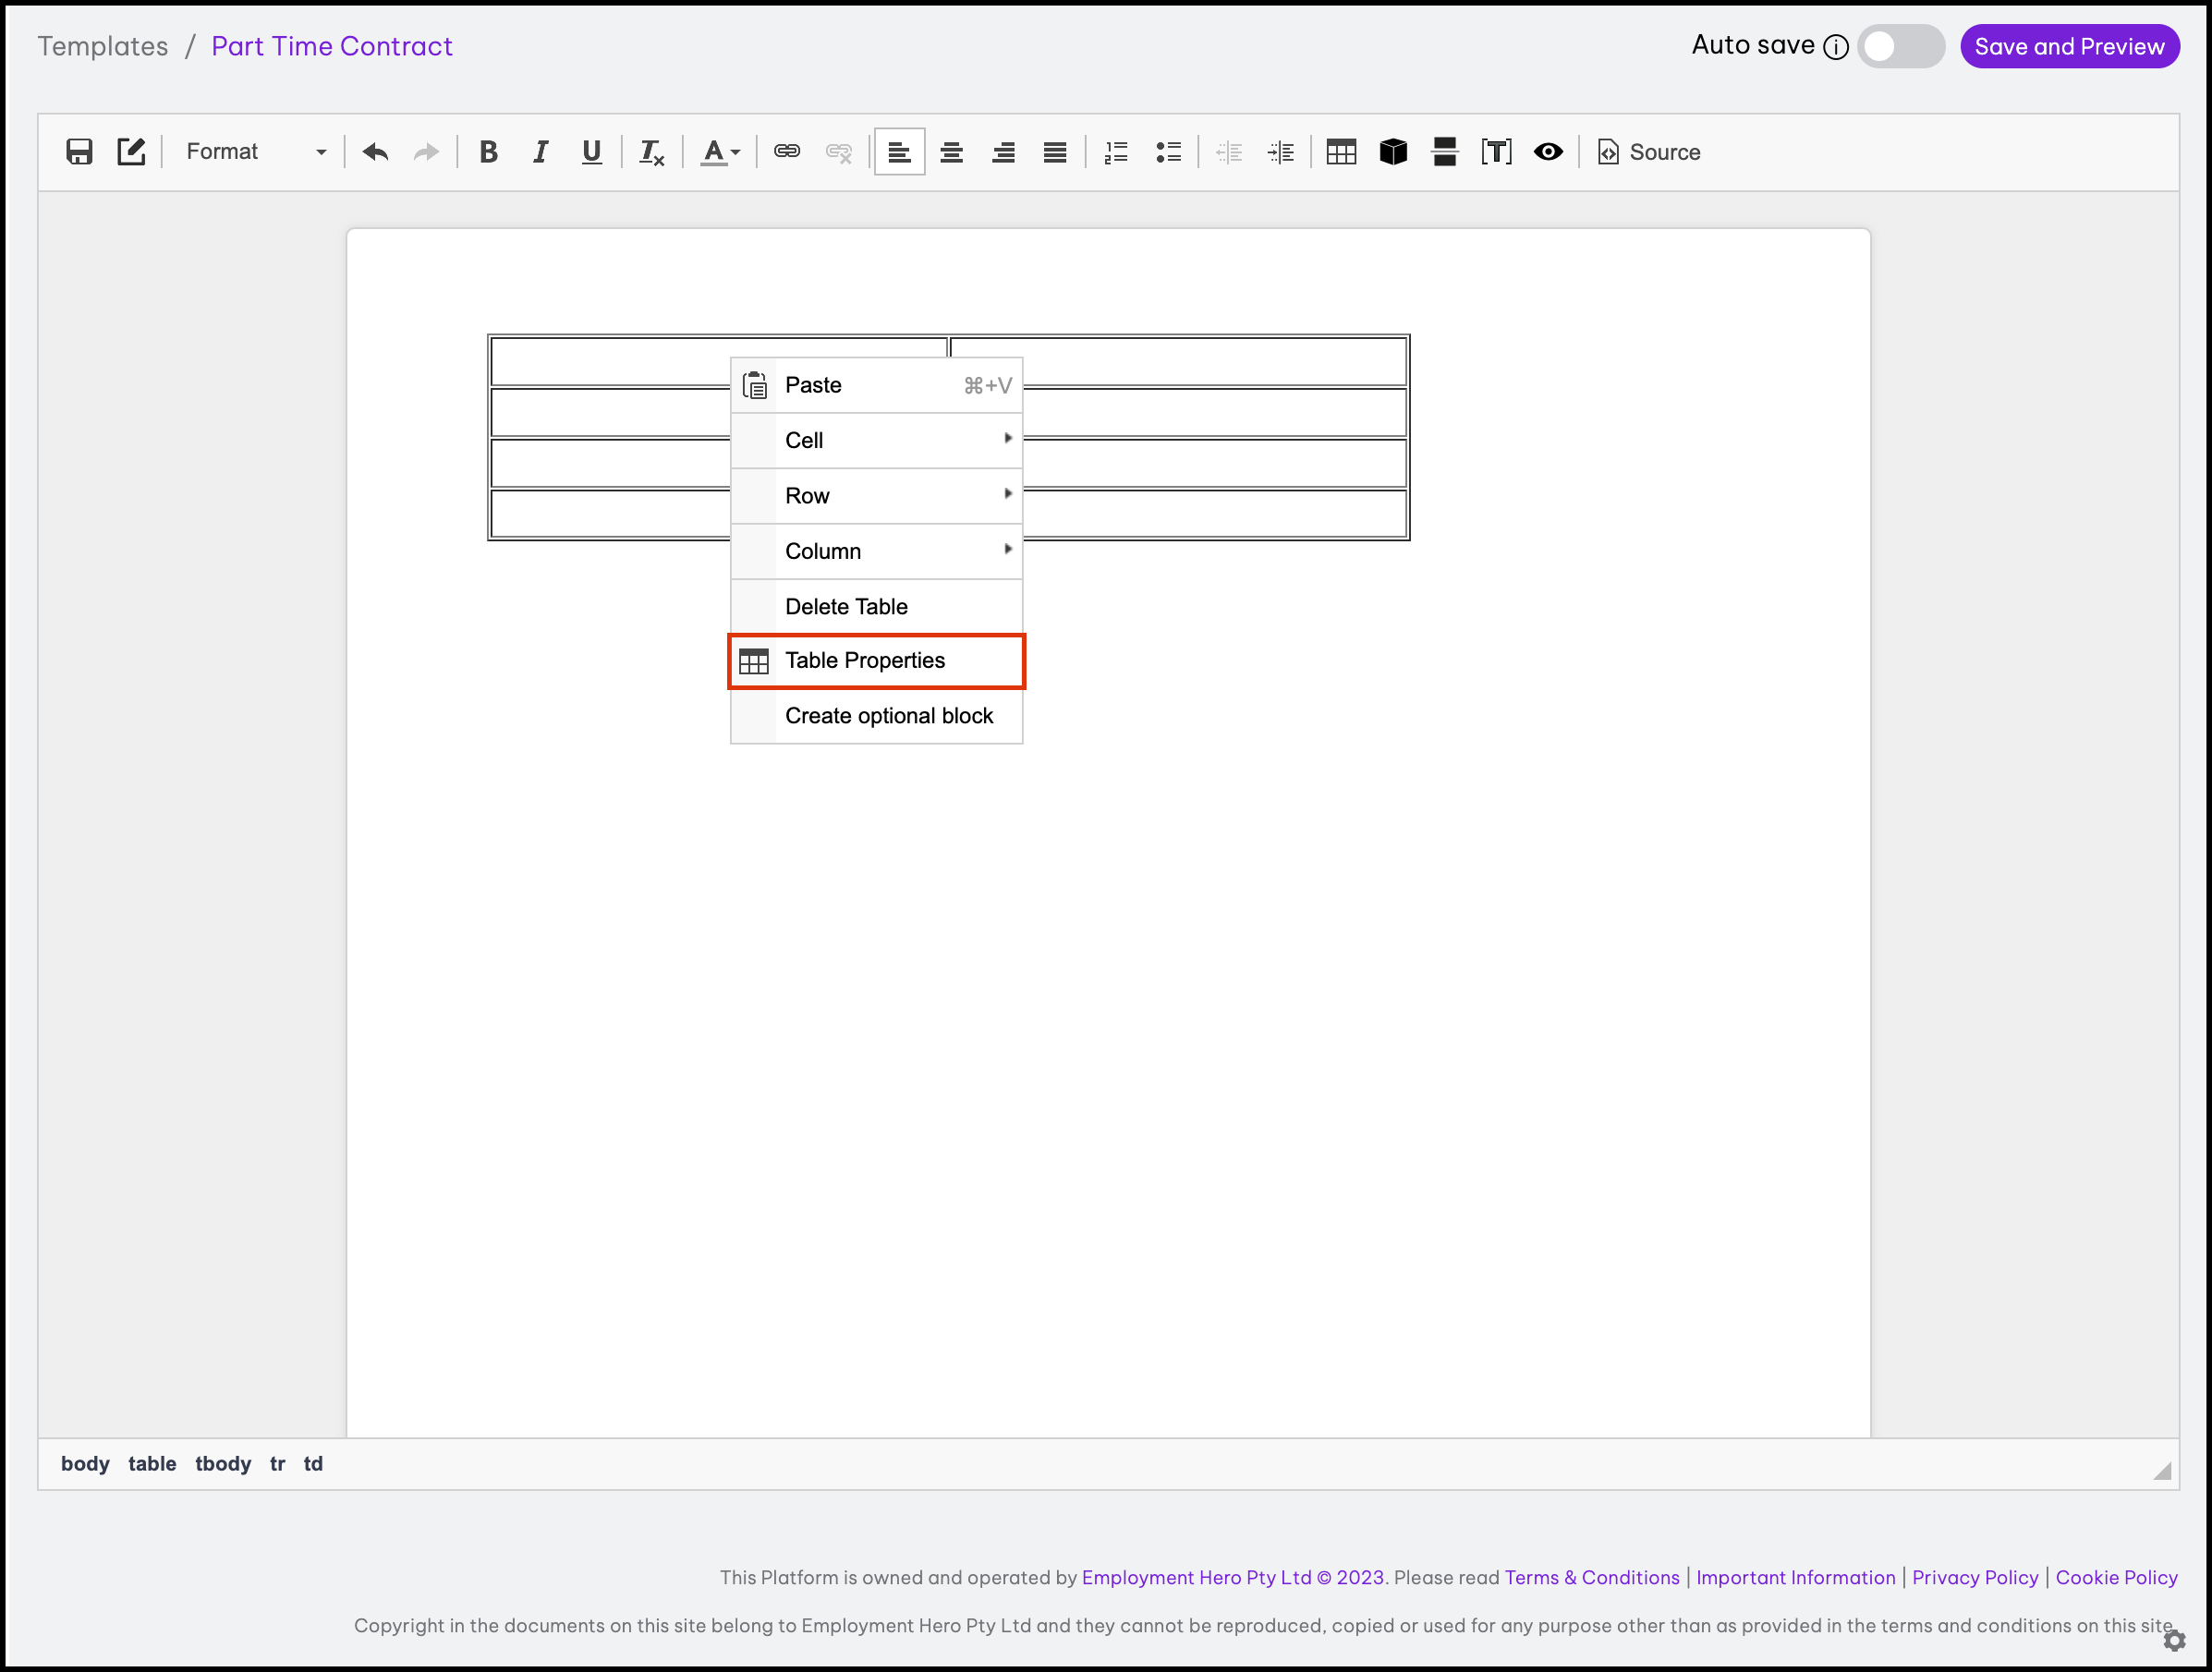
Task: Toggle the Auto save switch
Action: click(1899, 46)
